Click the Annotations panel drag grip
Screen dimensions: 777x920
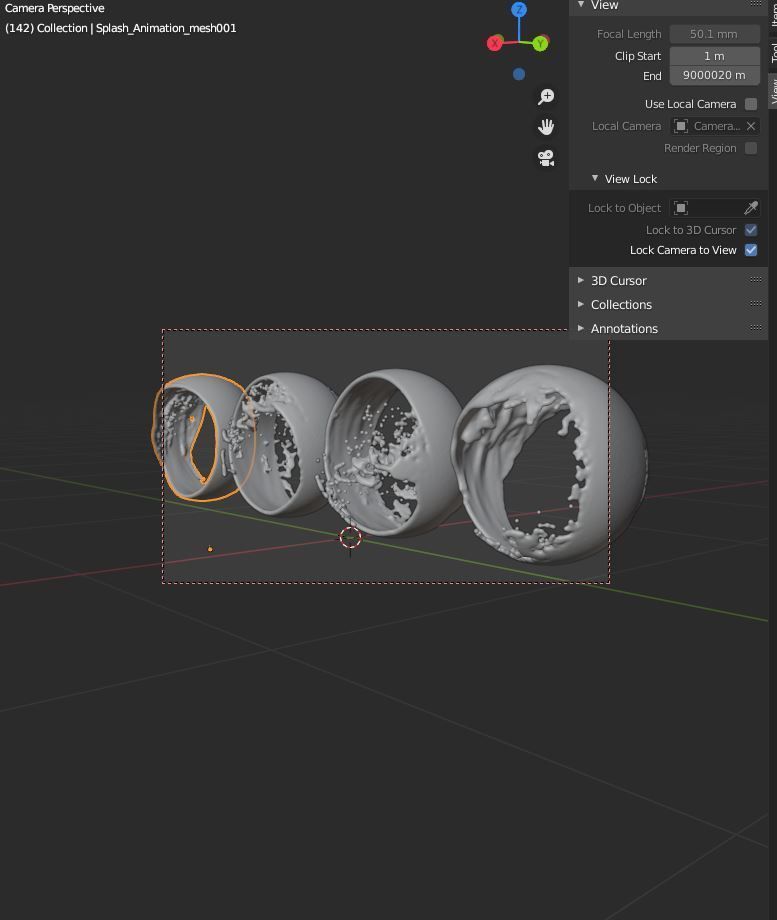pos(756,327)
